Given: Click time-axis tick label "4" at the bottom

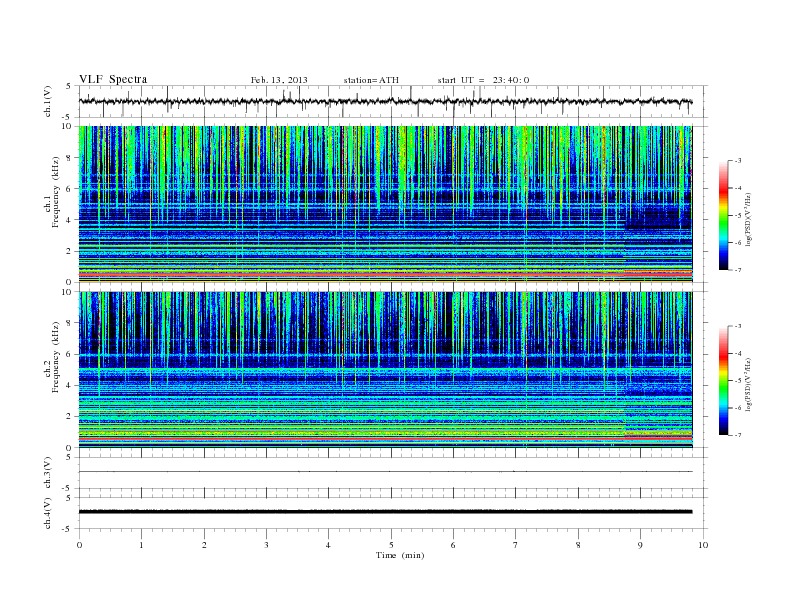Looking at the screenshot, I should pos(328,545).
